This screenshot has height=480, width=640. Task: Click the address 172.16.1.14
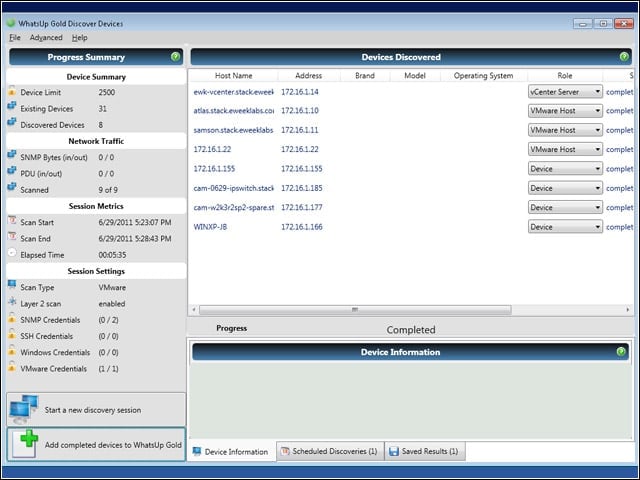click(x=300, y=92)
